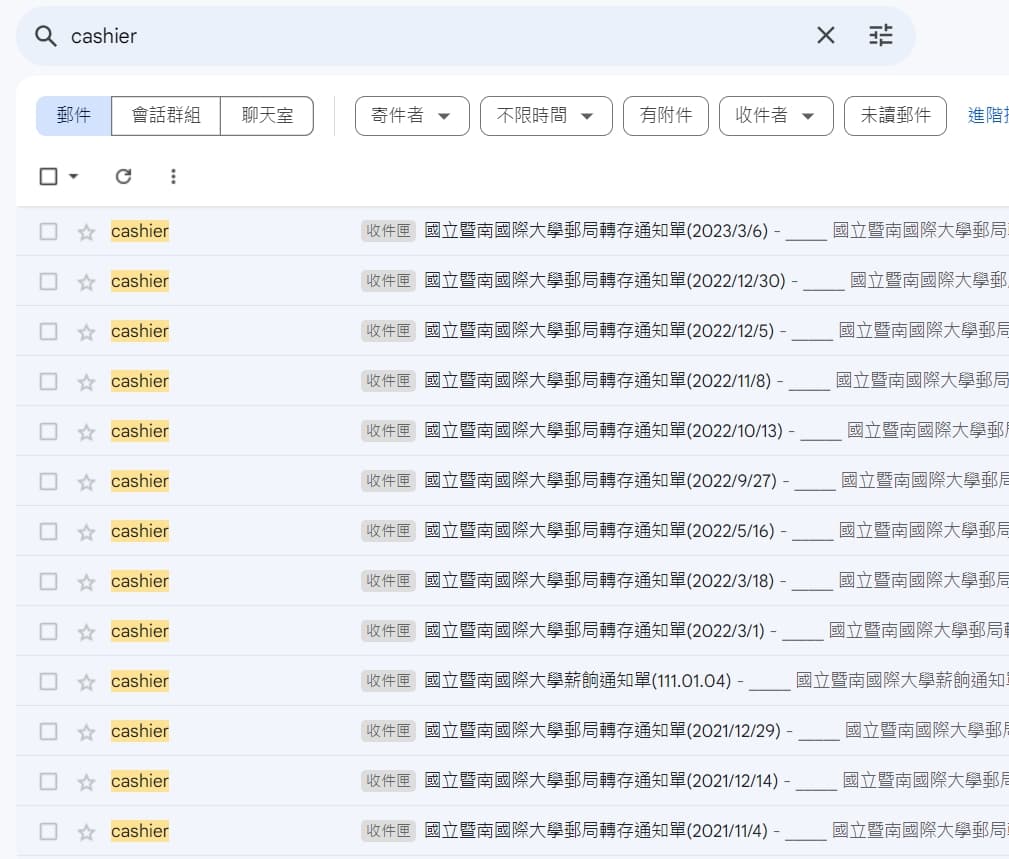Tick checkbox for the 2022/3/1 email
The image size is (1009, 859).
48,631
